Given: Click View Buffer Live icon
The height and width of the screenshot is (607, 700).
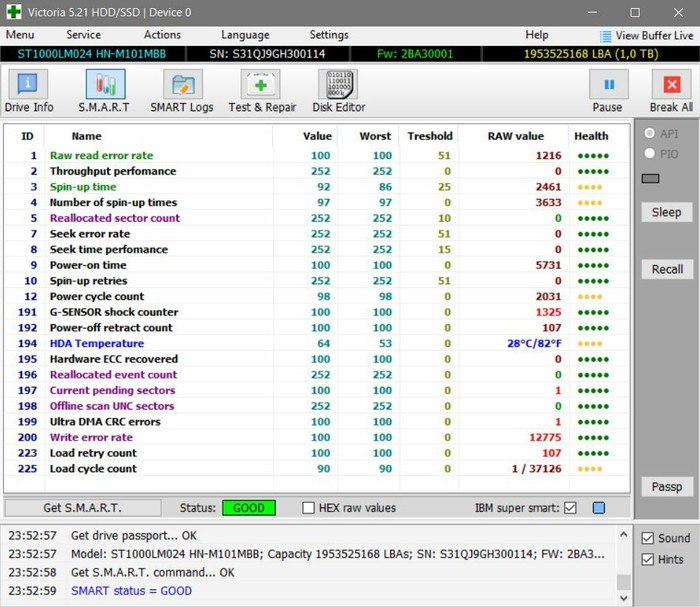Looking at the screenshot, I should click(x=605, y=35).
